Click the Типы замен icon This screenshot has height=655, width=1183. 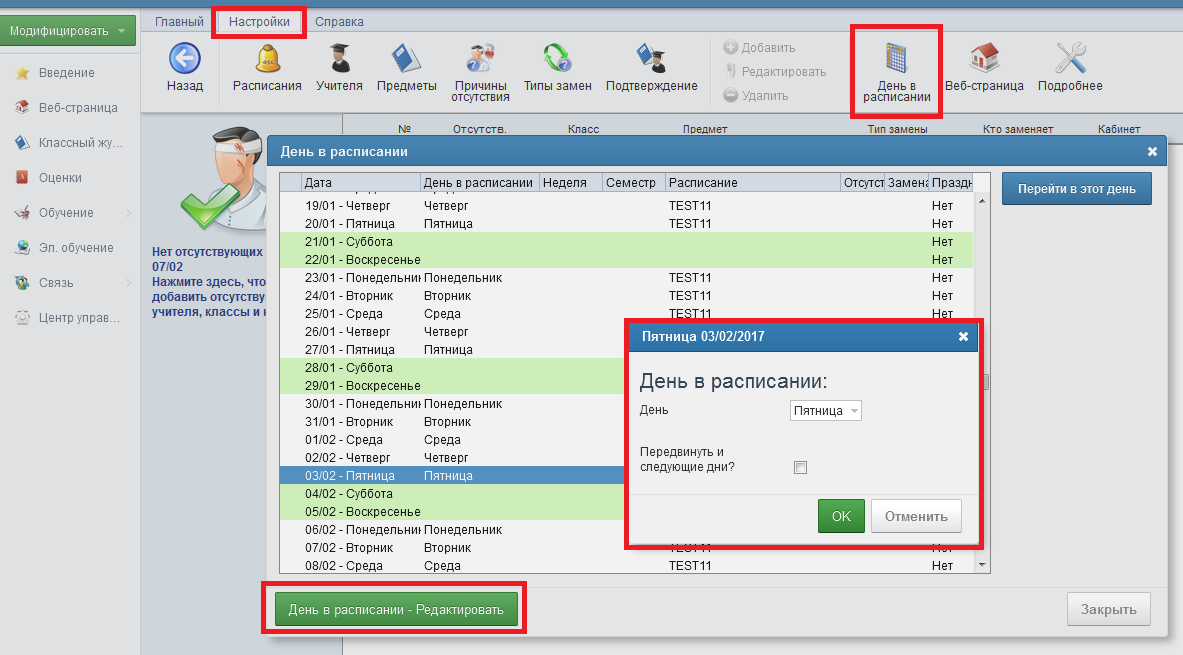tap(557, 59)
